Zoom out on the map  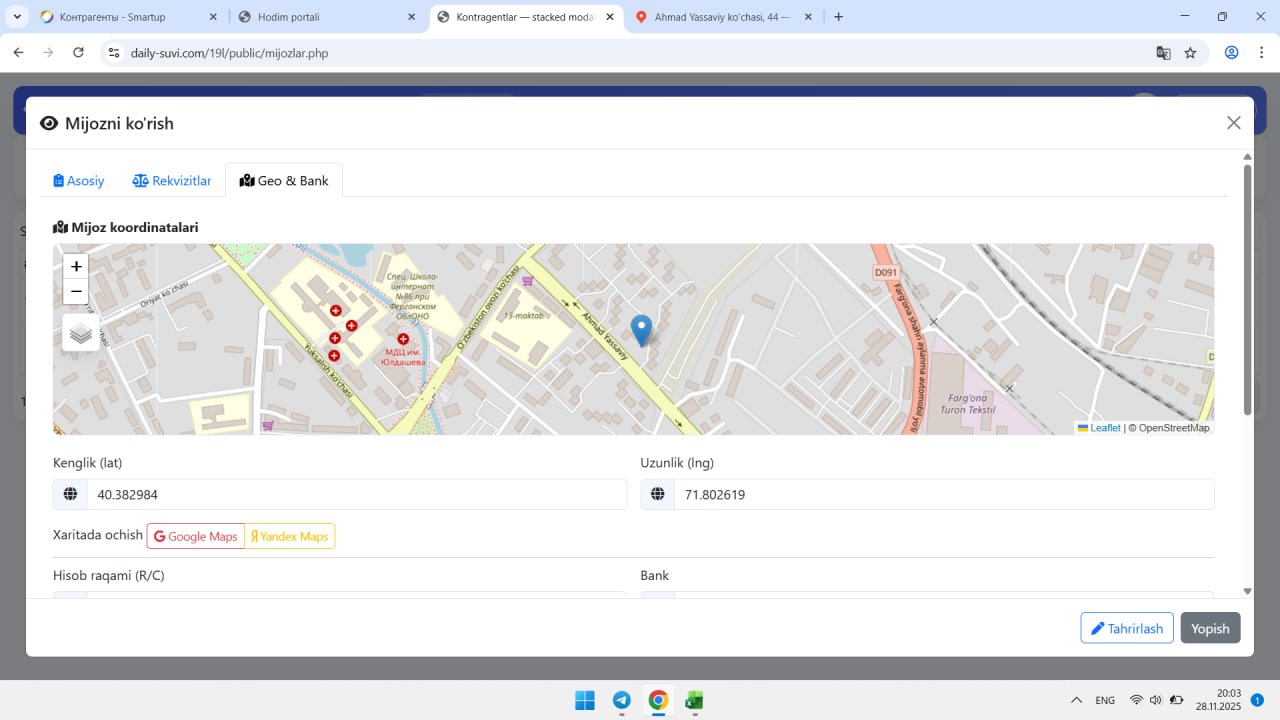(x=76, y=292)
